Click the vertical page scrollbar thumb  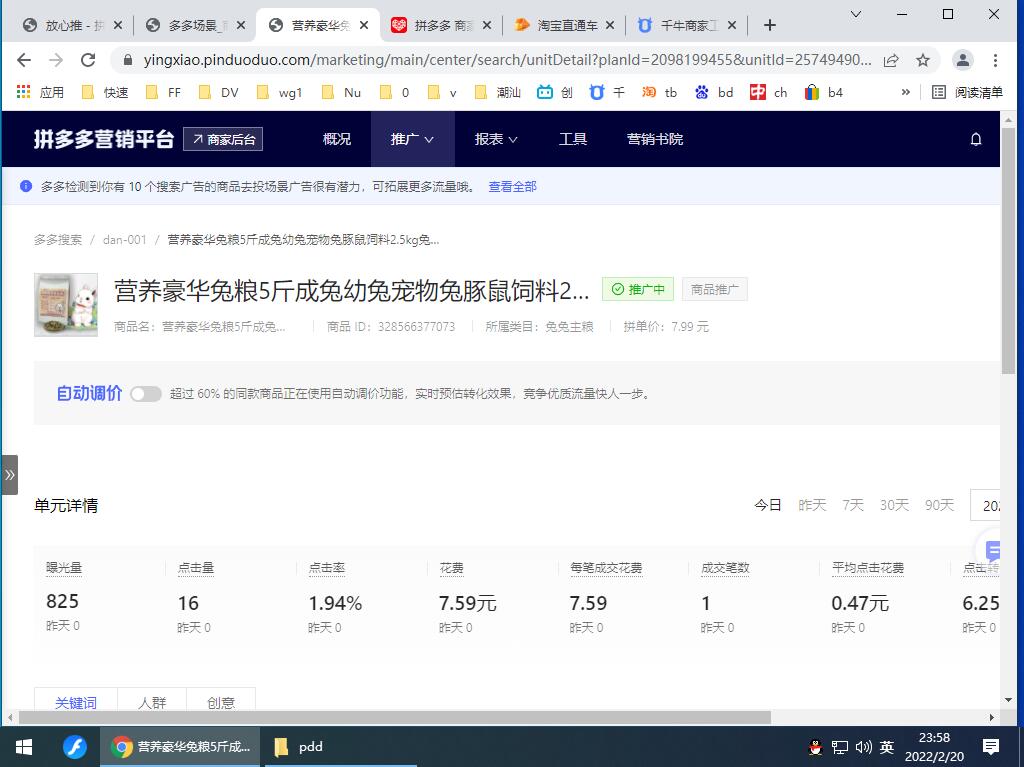pos(1008,252)
